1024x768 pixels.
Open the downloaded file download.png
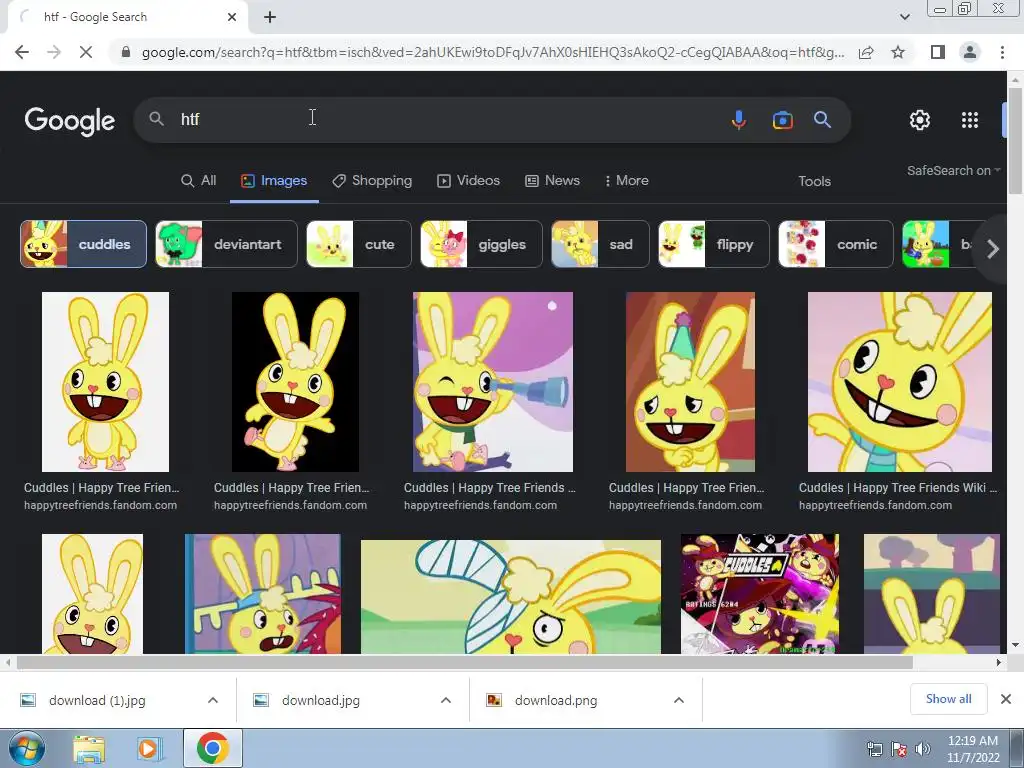556,701
